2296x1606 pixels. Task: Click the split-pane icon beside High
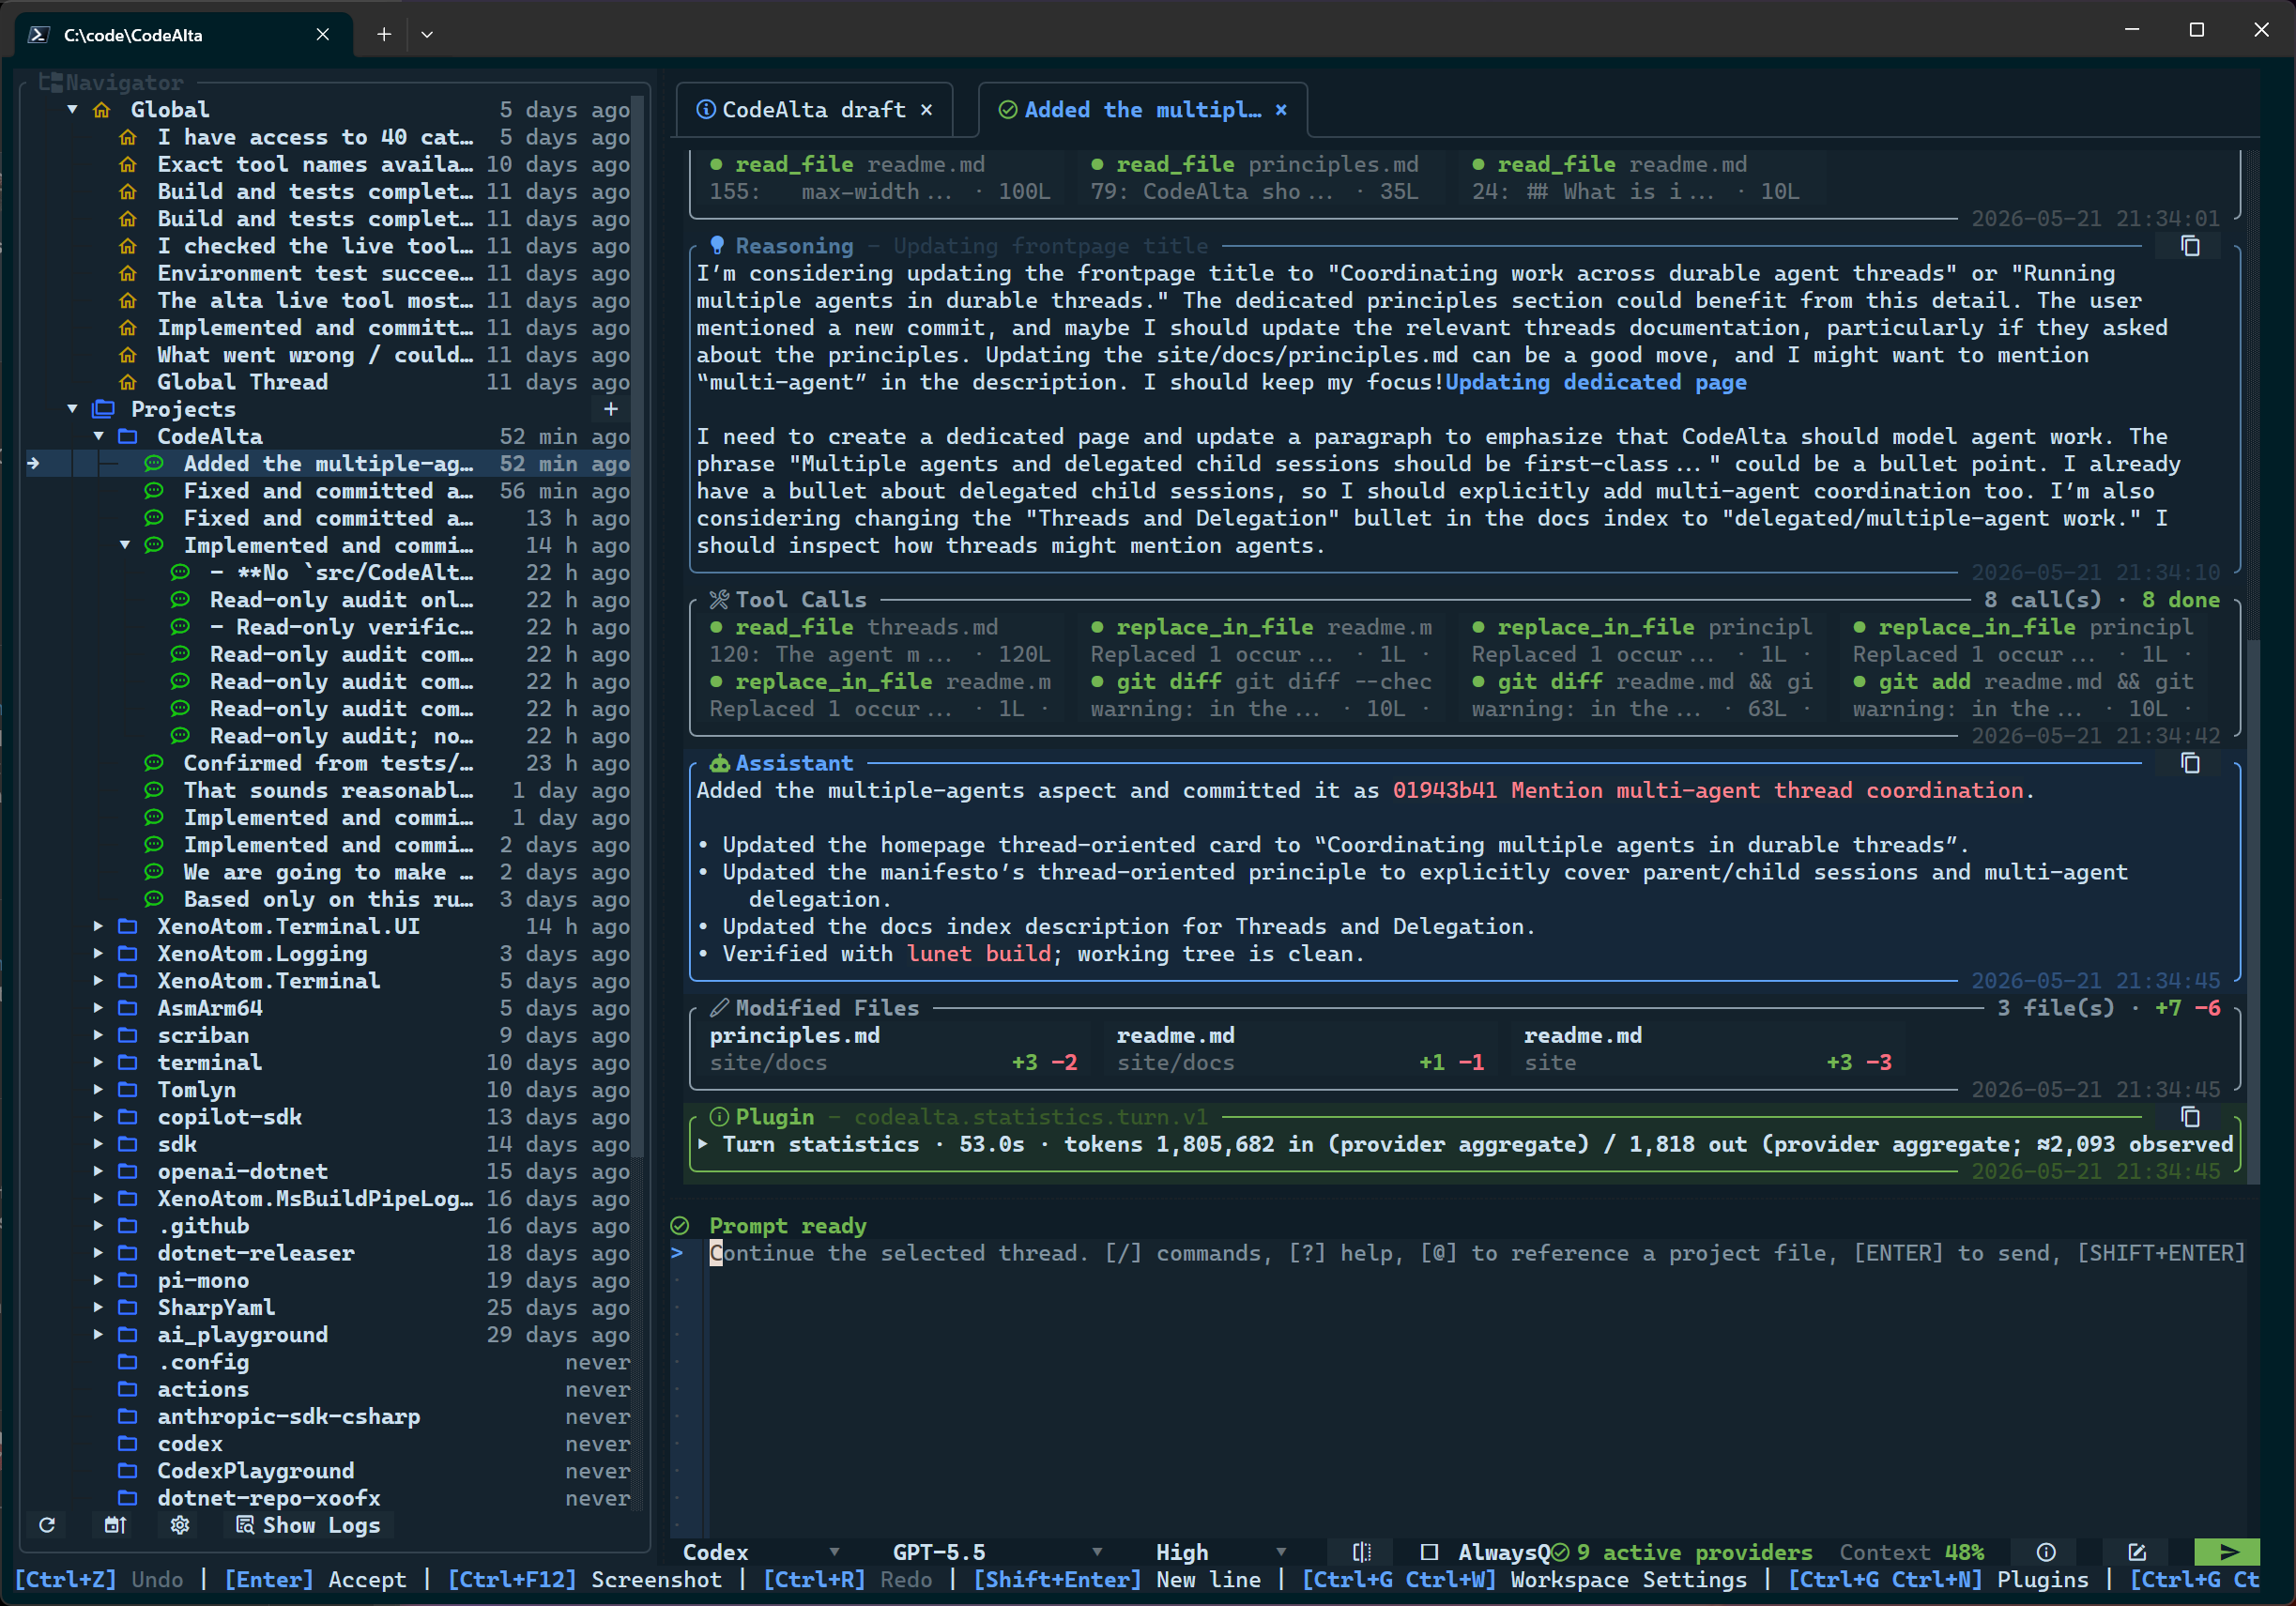point(1361,1552)
